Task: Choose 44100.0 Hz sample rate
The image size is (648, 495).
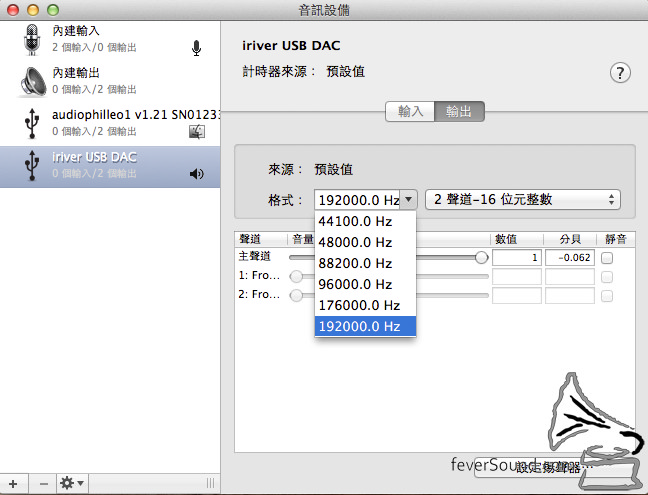Action: pyautogui.click(x=365, y=221)
